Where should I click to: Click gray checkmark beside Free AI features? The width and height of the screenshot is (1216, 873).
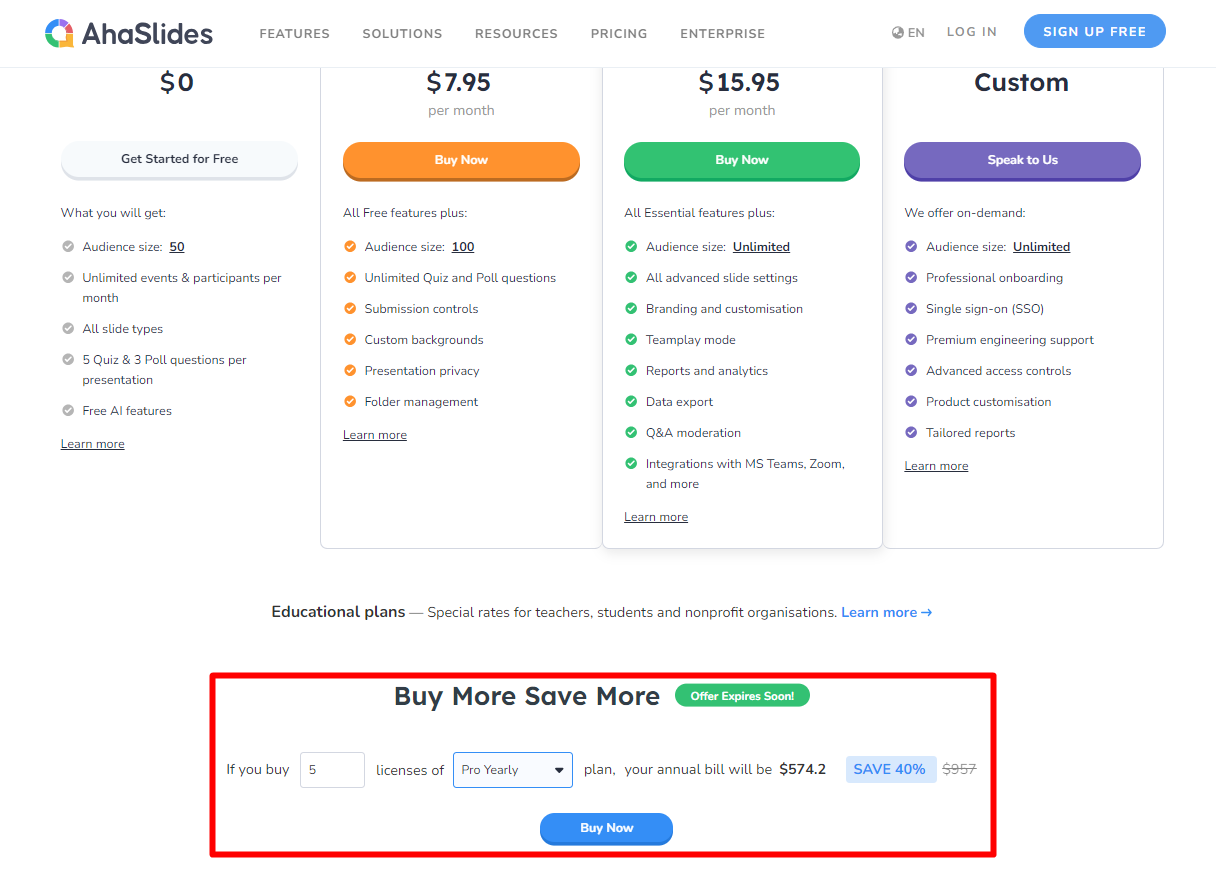(68, 411)
